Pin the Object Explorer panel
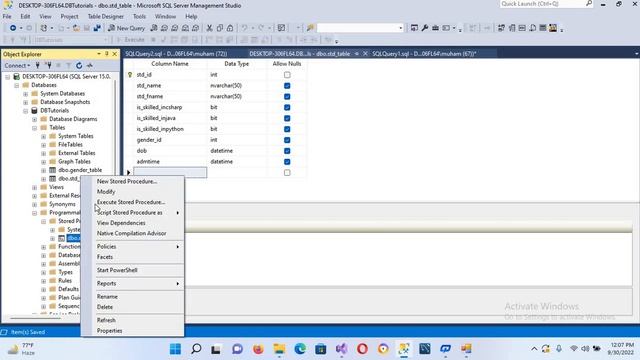This screenshot has width=640, height=360. 107,54
